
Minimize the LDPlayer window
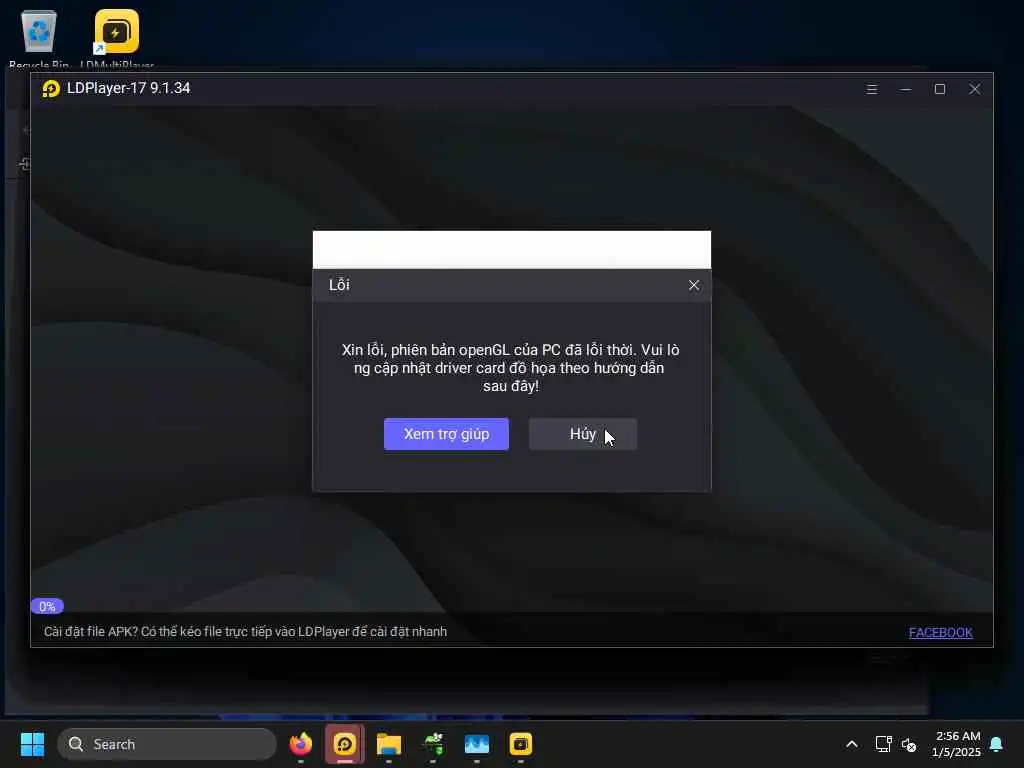906,89
